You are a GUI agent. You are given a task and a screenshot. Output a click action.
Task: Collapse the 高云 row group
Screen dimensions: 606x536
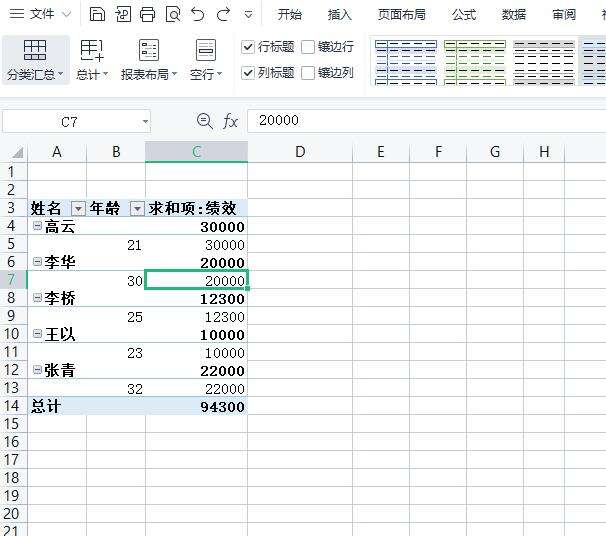point(37,226)
